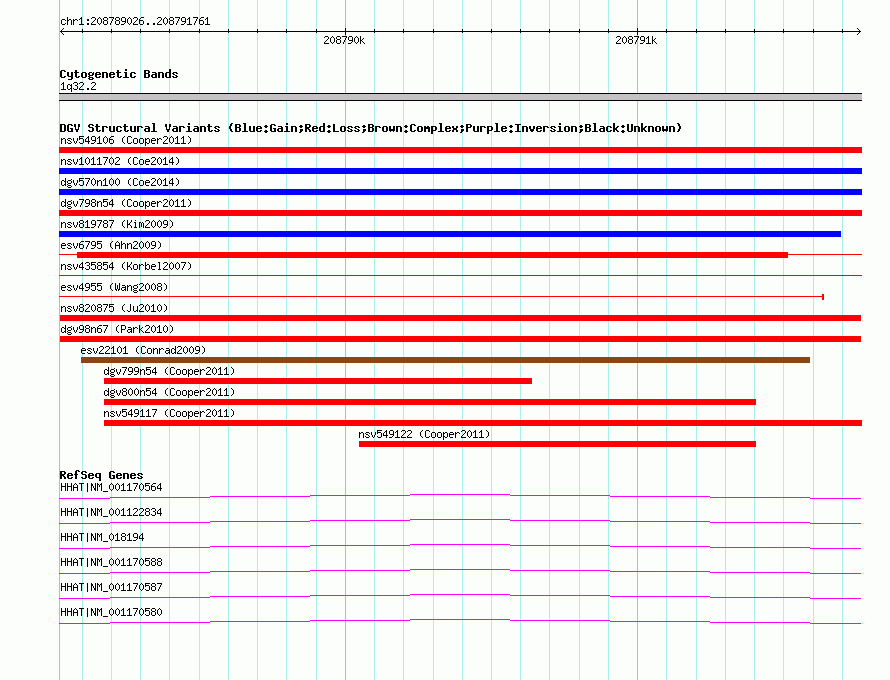Viewport: 890px width, 680px height.
Task: Click dgv798n54 (Cooper2011) label
Action: pyautogui.click(x=126, y=203)
